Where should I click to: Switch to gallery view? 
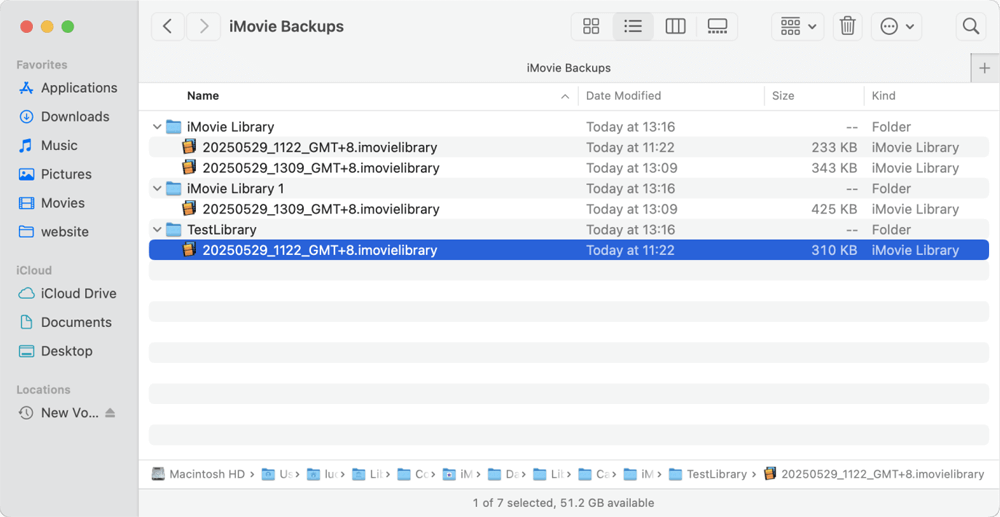[717, 27]
